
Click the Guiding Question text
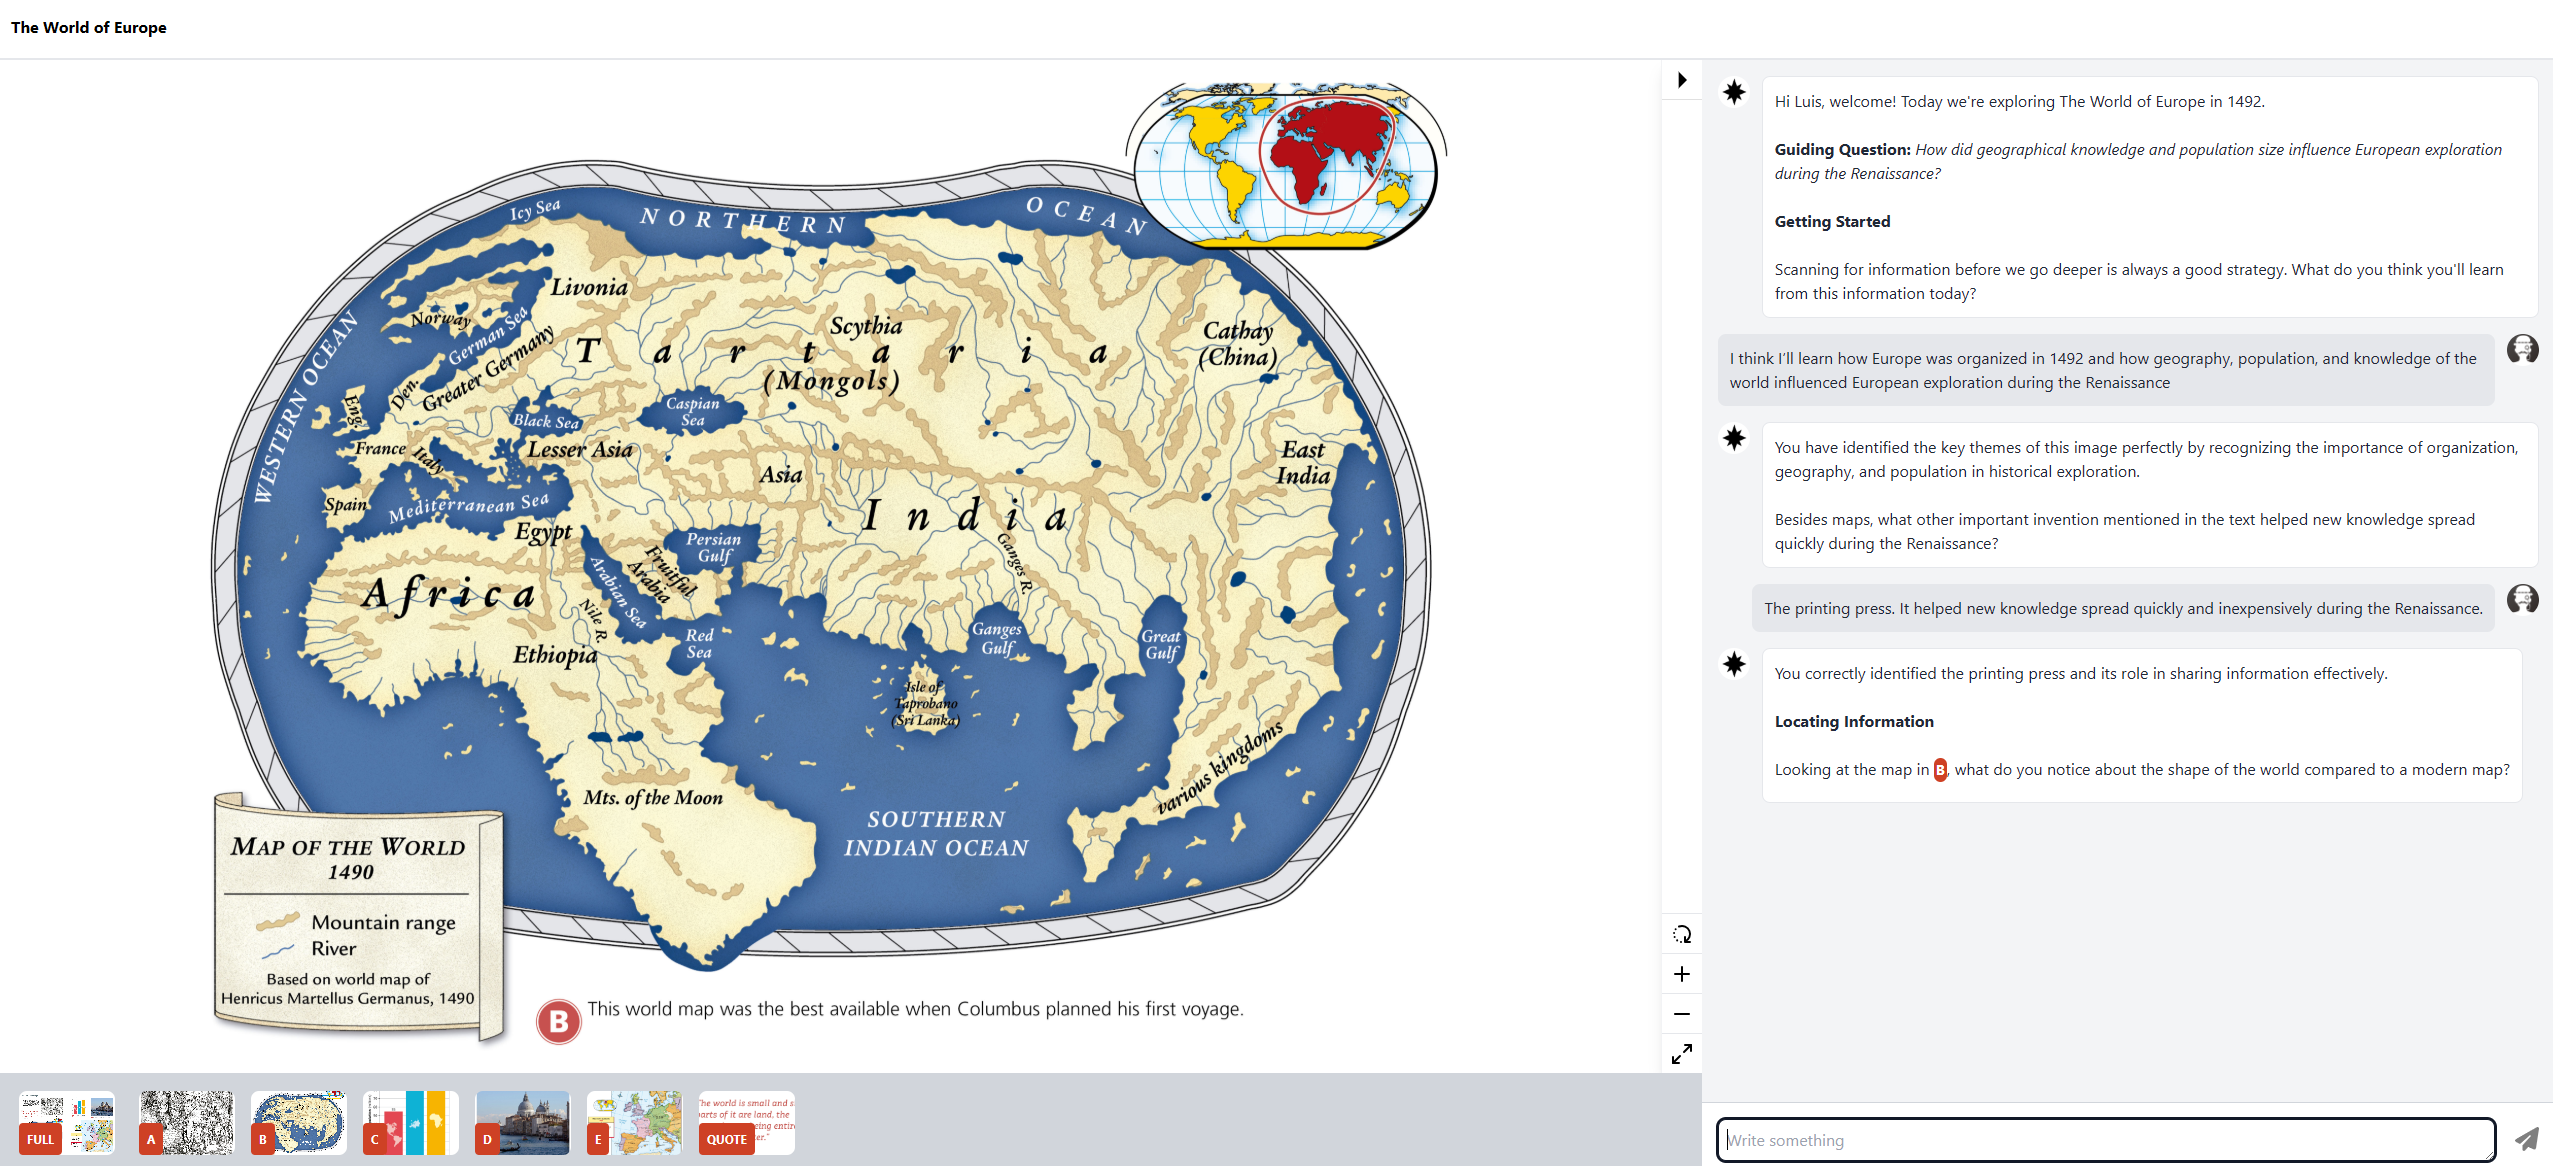pos(2138,161)
